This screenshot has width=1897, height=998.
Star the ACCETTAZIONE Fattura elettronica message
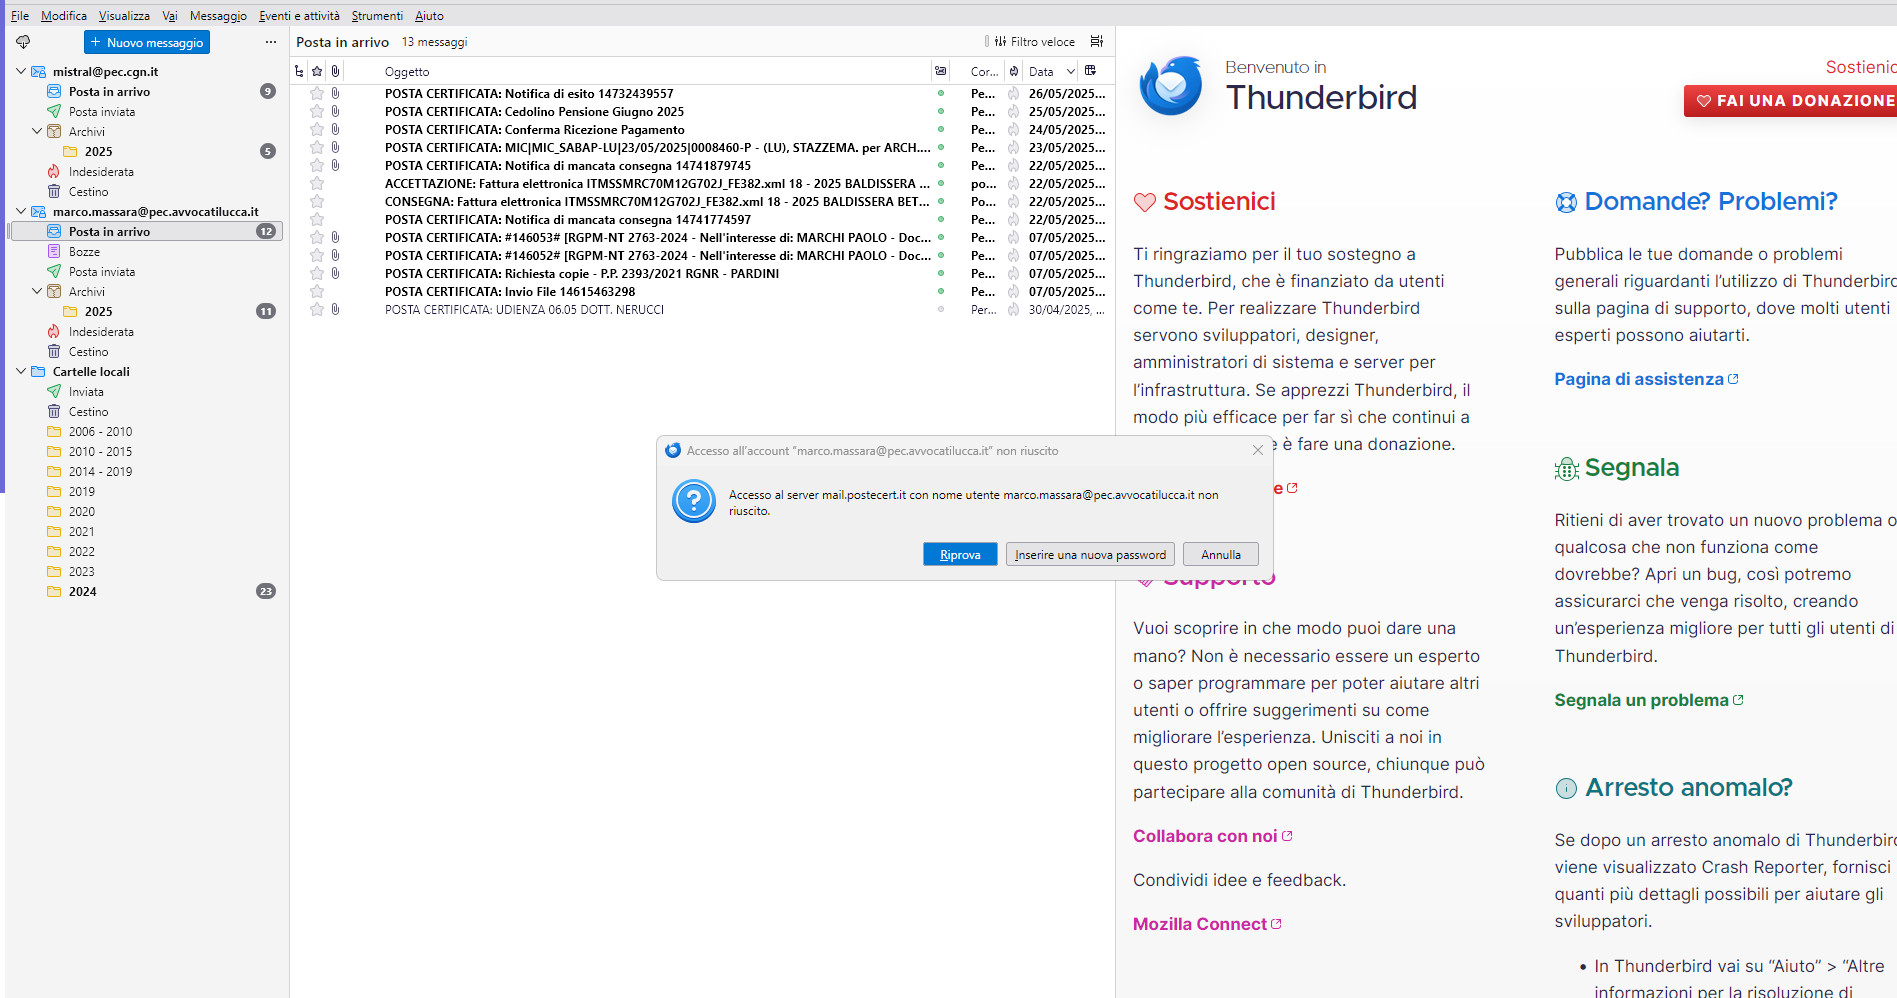[x=317, y=184]
